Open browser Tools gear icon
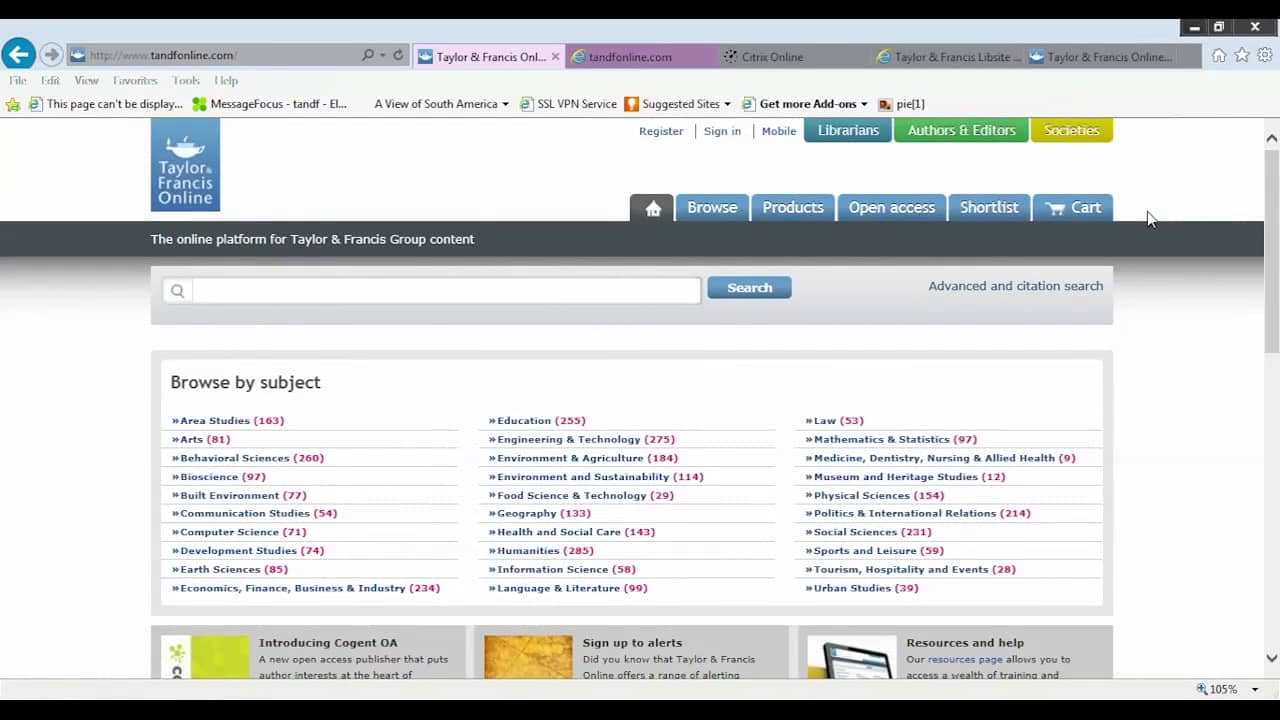The width and height of the screenshot is (1280, 720). click(x=1265, y=55)
